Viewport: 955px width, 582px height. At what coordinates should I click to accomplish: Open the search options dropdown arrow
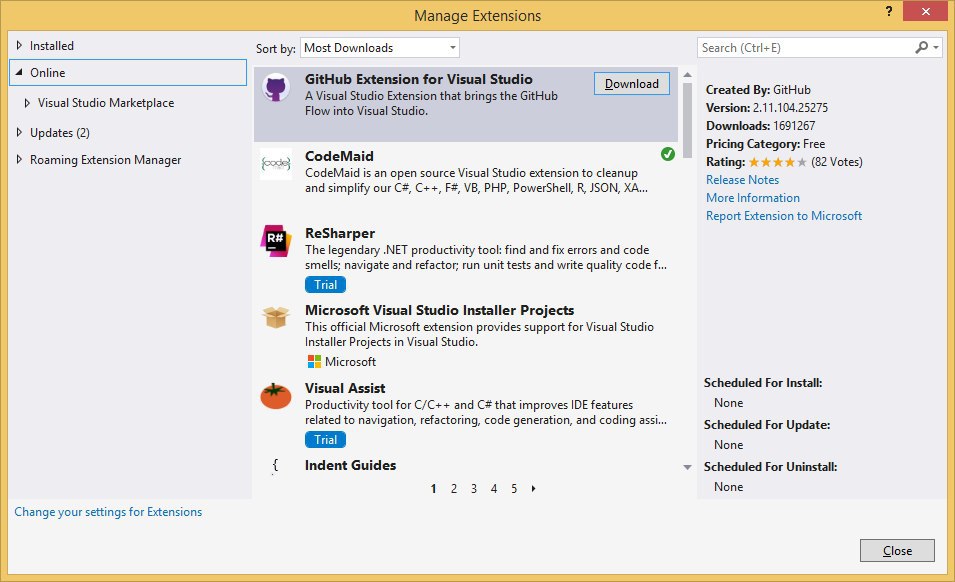[x=936, y=47]
